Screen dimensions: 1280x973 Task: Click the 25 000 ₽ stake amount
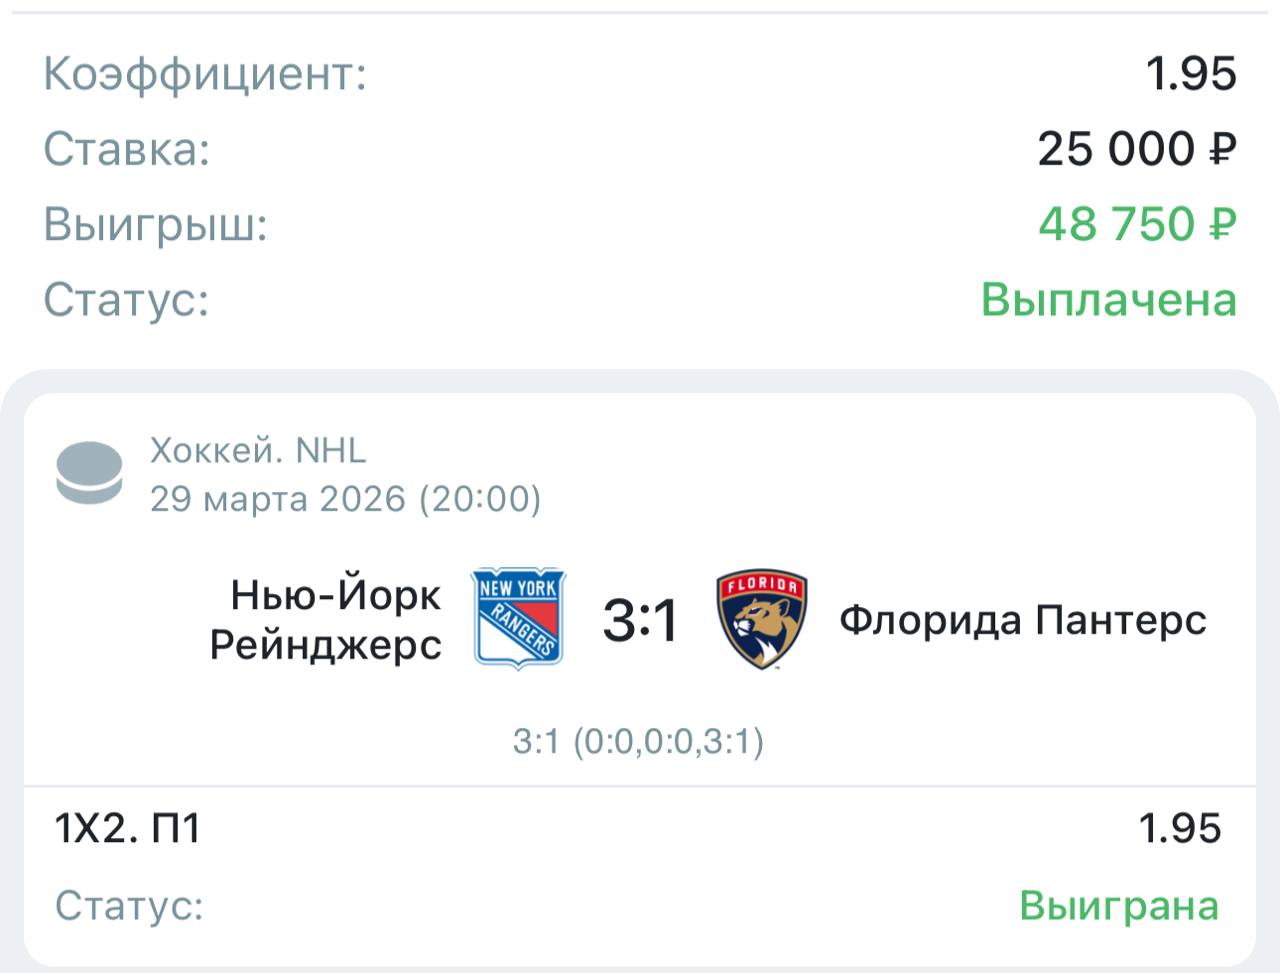click(1137, 149)
